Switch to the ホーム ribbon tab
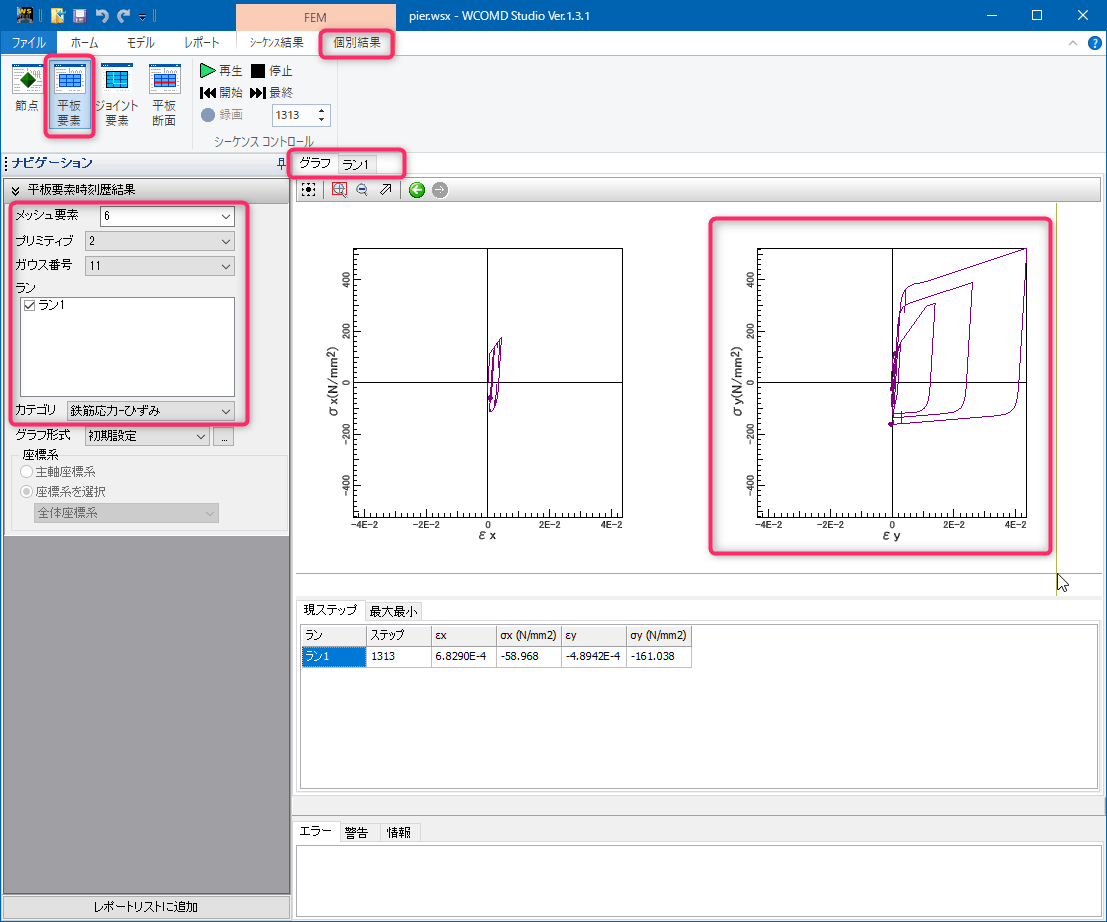This screenshot has width=1107, height=922. point(84,42)
